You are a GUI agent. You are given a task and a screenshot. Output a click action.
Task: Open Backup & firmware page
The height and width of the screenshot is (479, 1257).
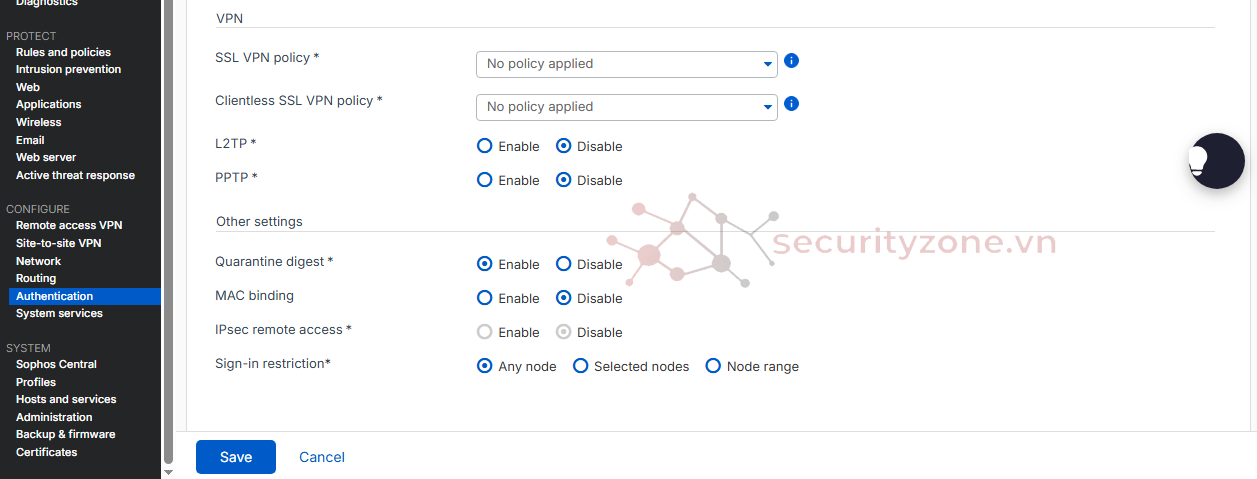point(65,434)
